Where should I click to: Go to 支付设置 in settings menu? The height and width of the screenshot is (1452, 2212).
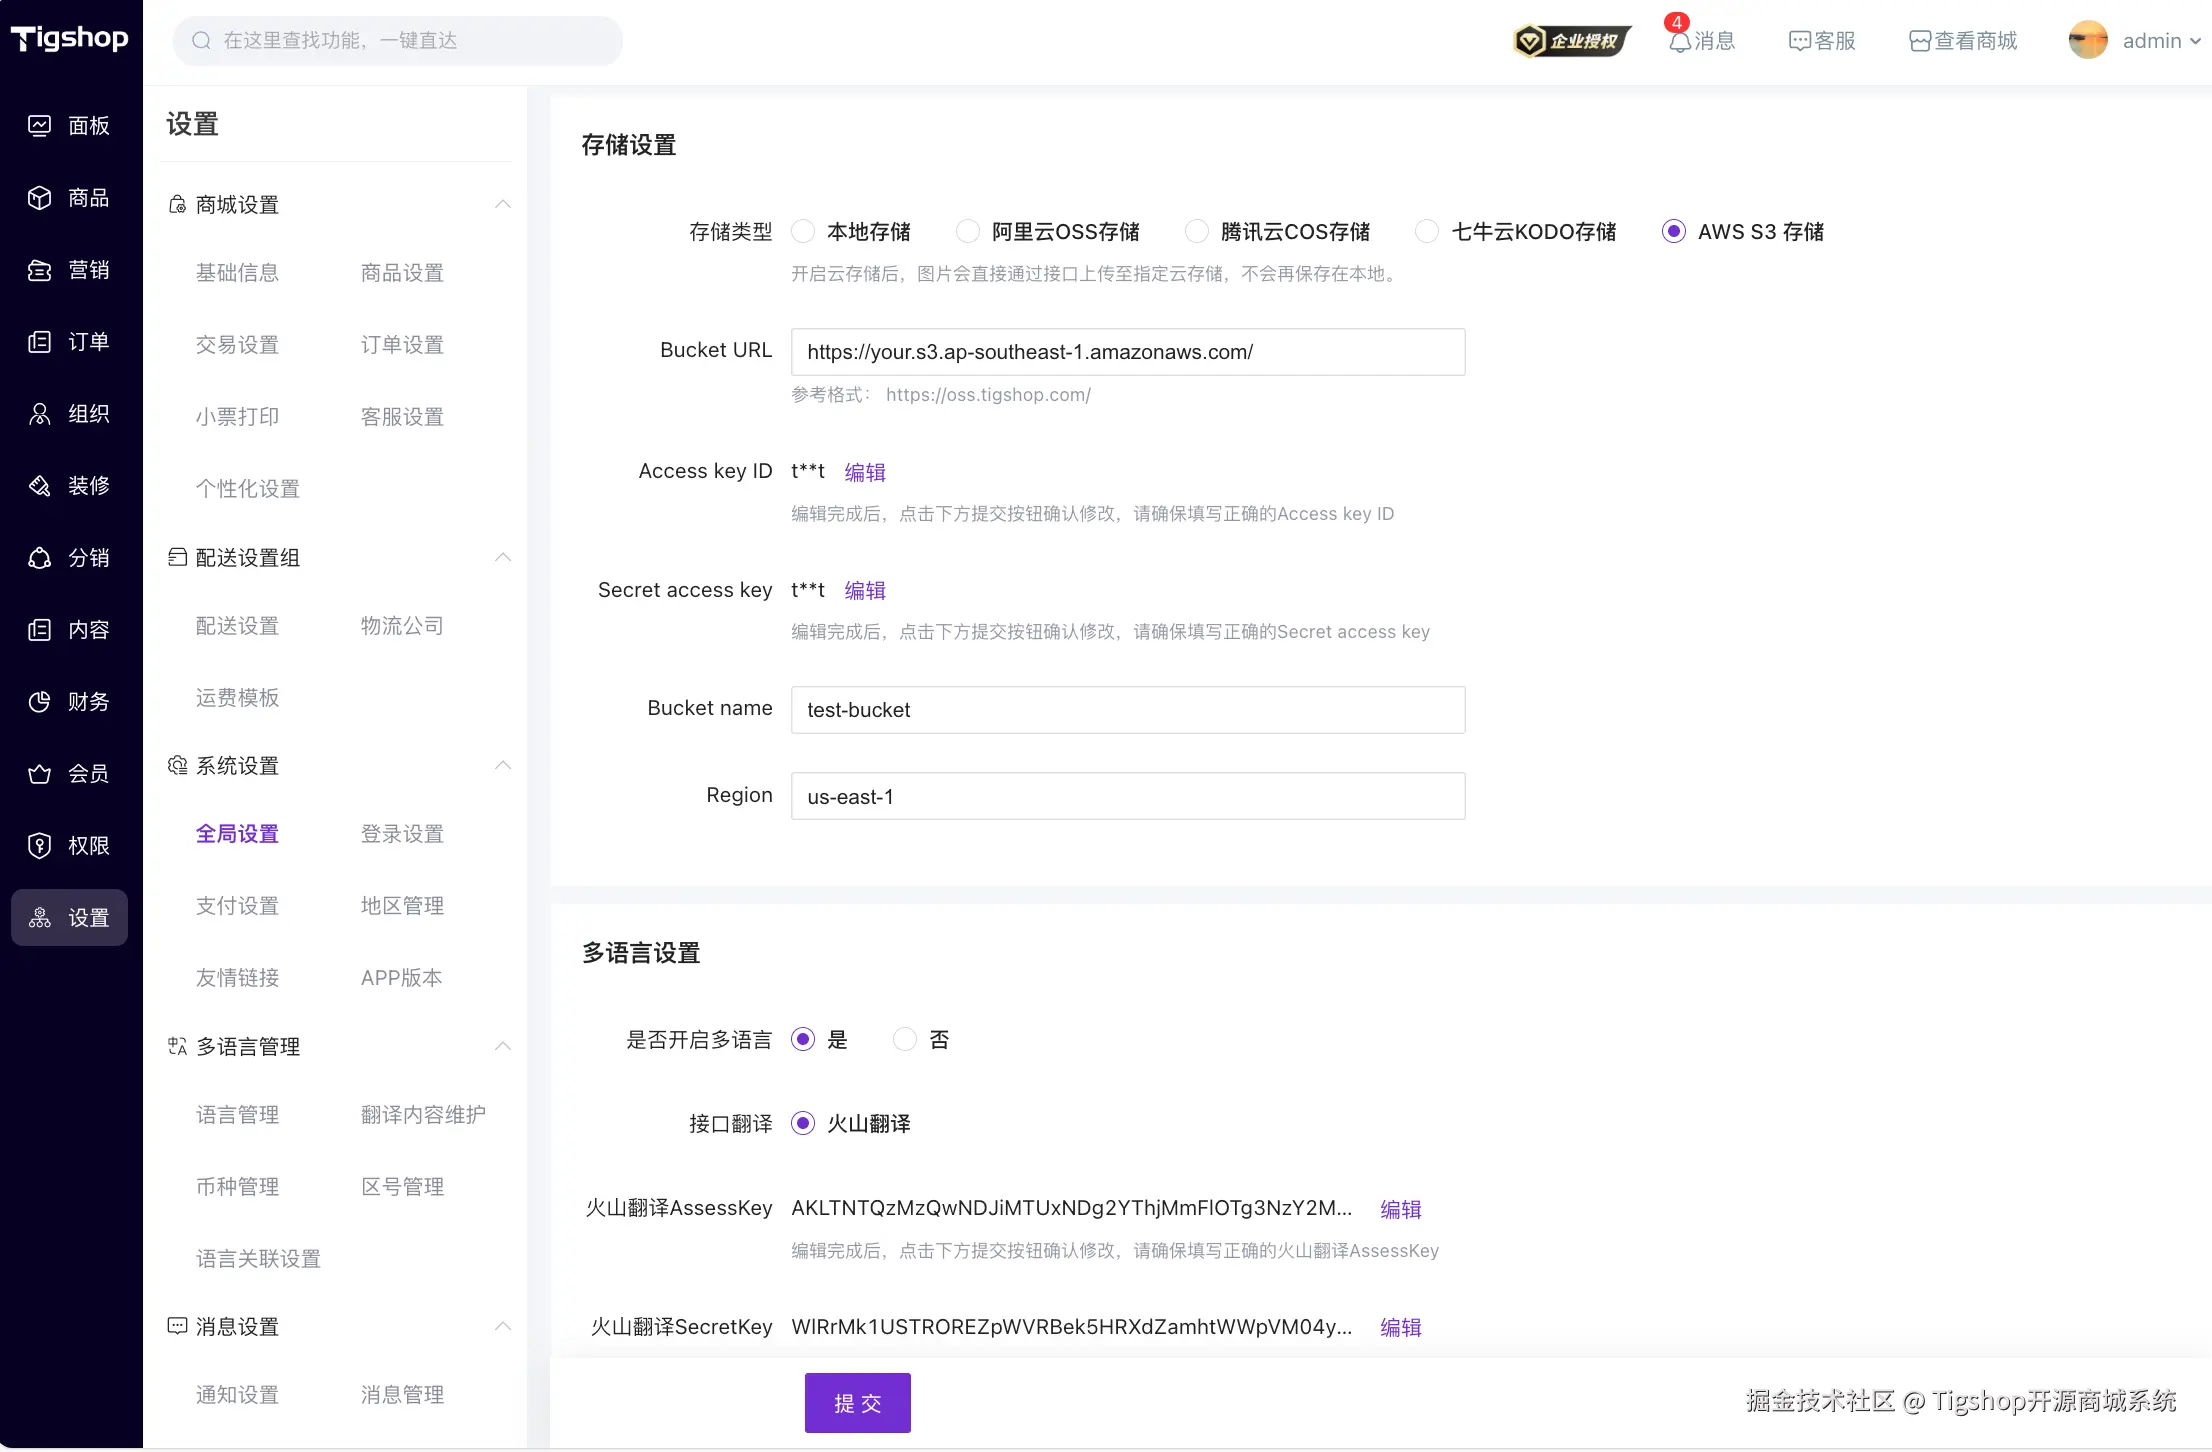pyautogui.click(x=237, y=906)
